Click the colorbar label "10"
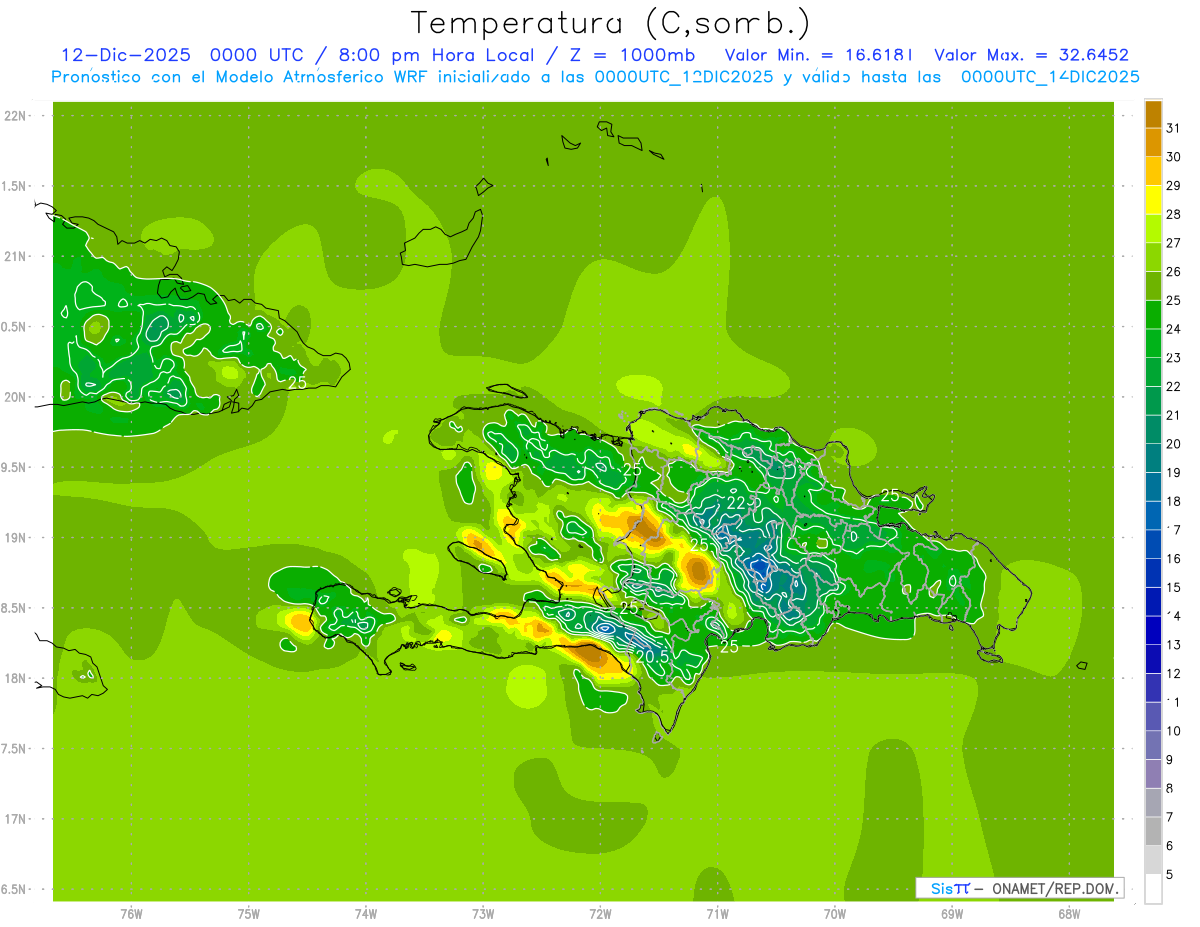The width and height of the screenshot is (1200, 927). [x=1173, y=731]
